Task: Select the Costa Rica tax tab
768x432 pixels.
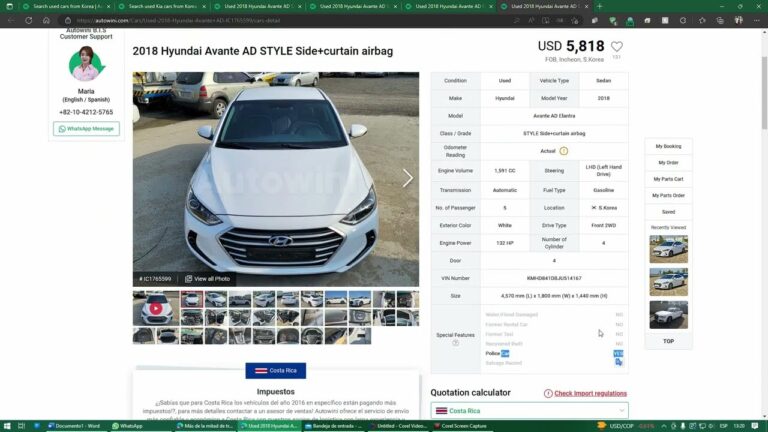Action: 276,371
